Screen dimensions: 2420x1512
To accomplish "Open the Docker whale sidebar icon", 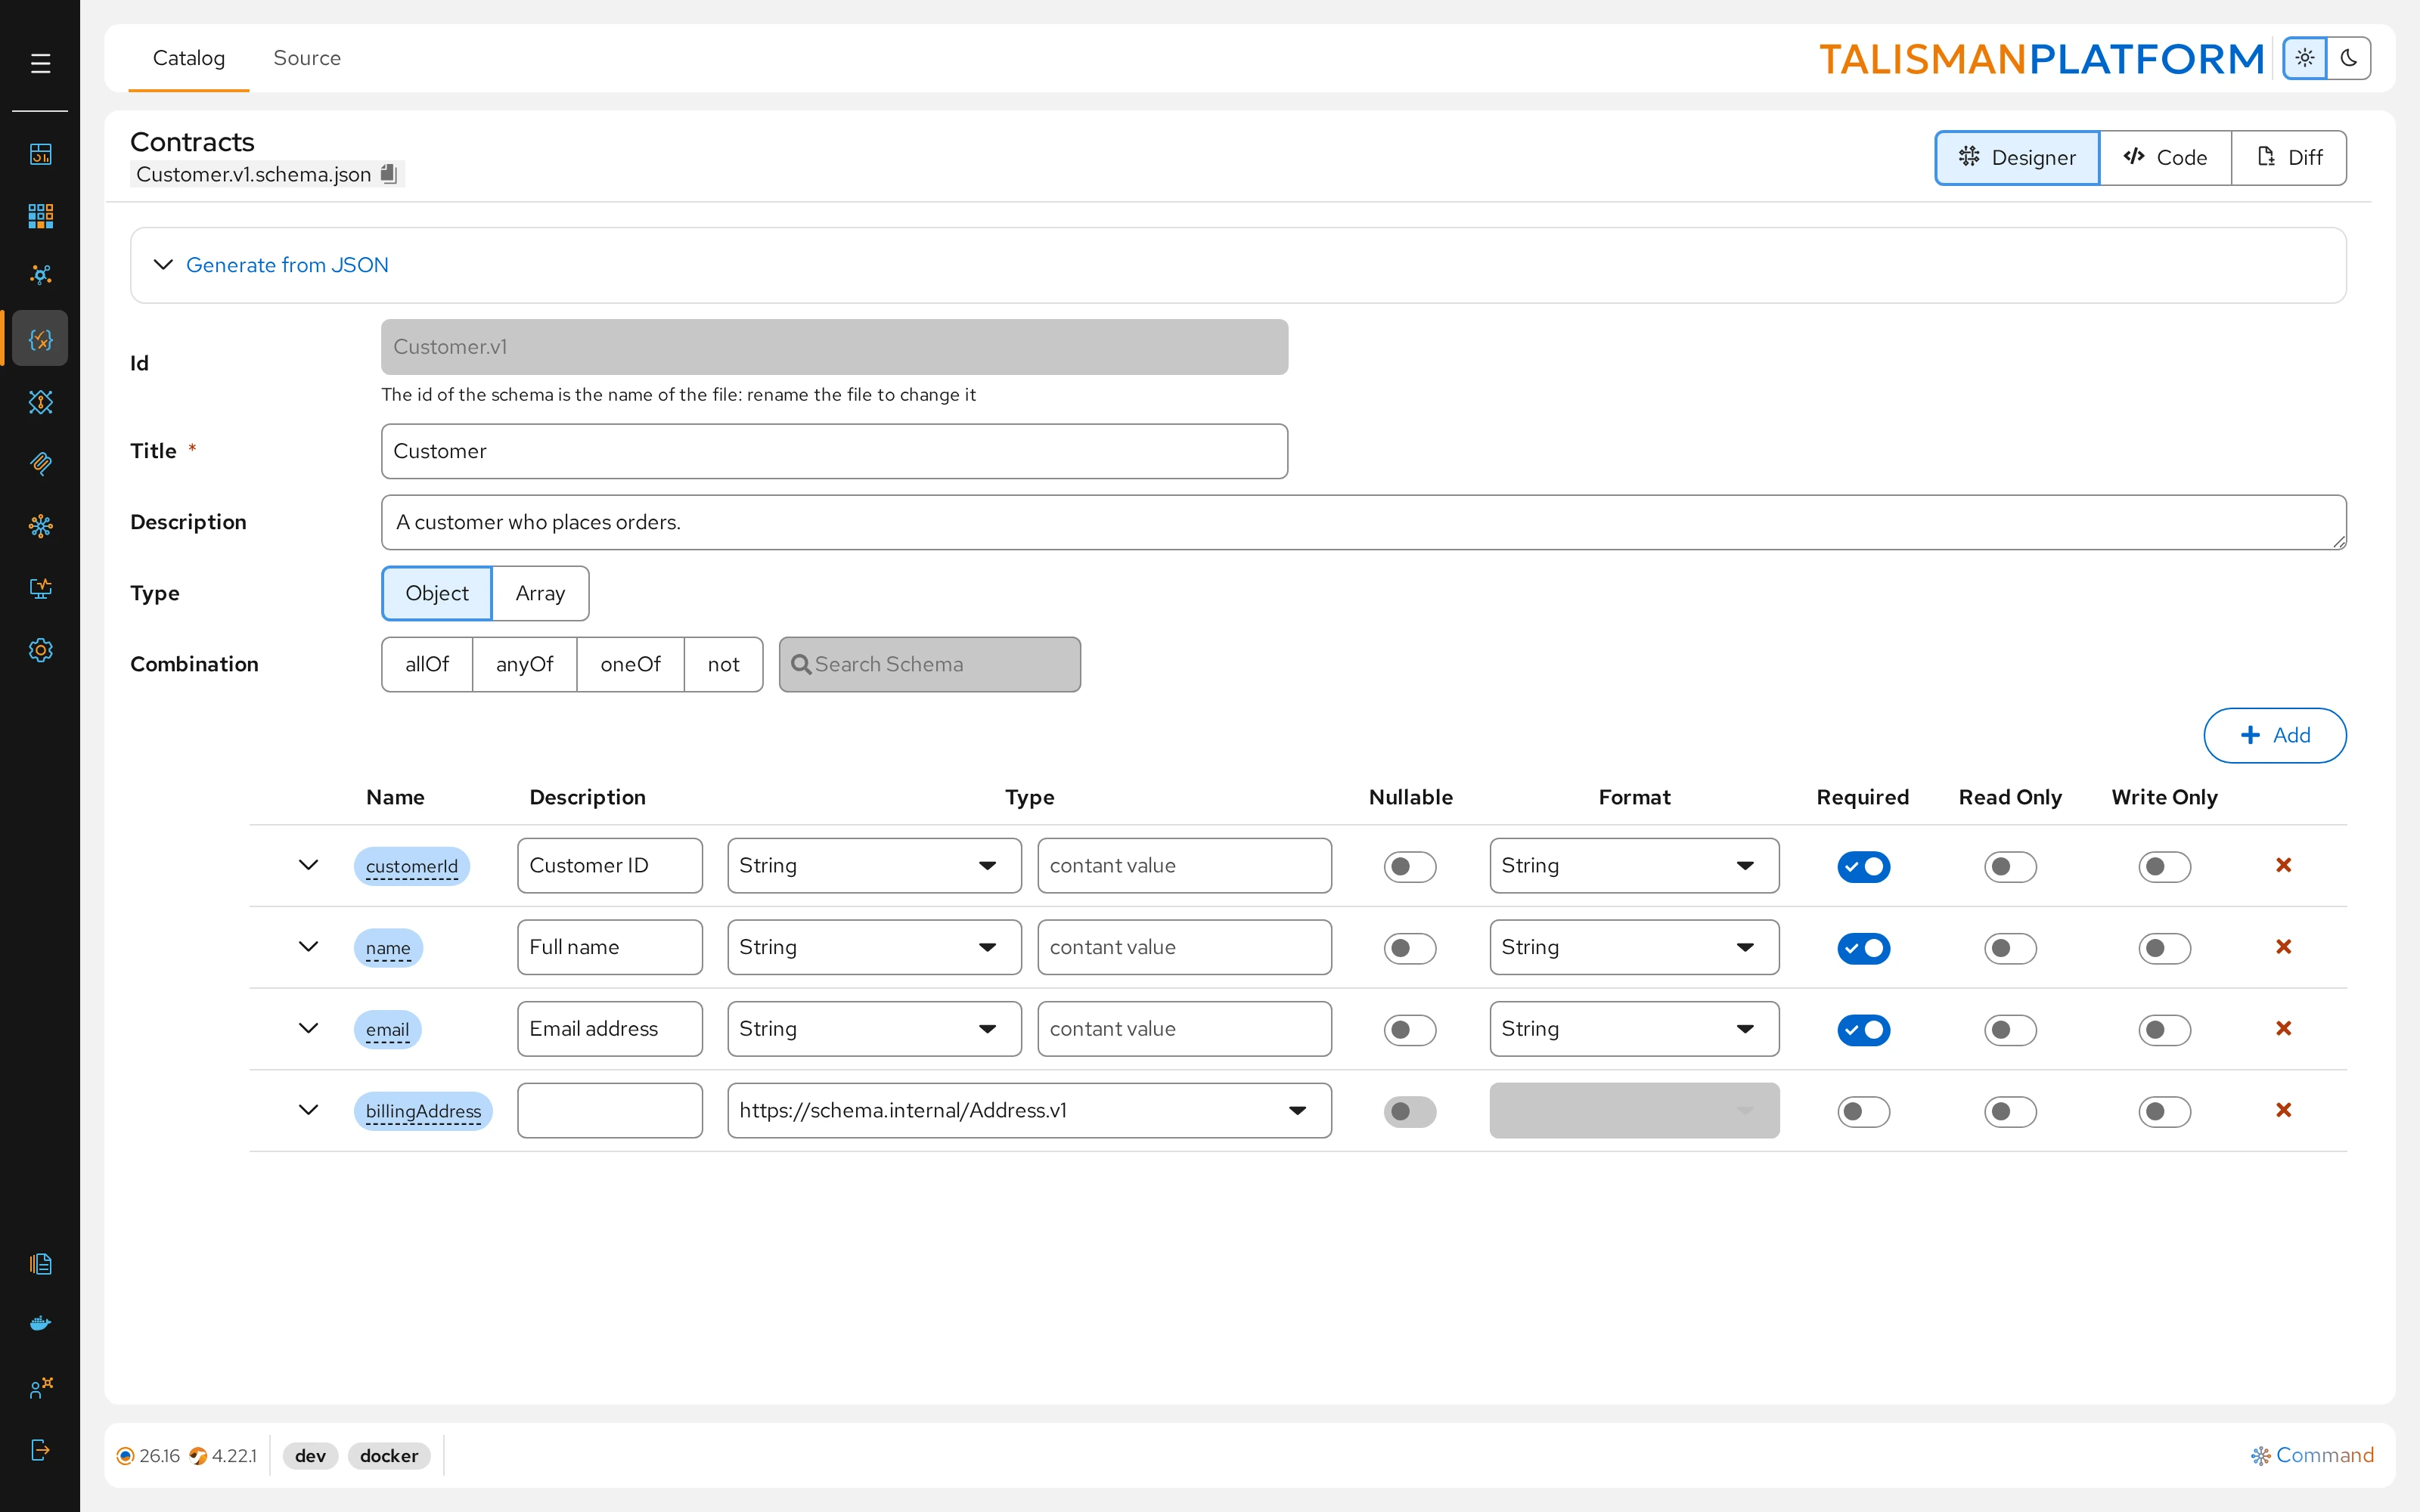I will pos(40,1324).
